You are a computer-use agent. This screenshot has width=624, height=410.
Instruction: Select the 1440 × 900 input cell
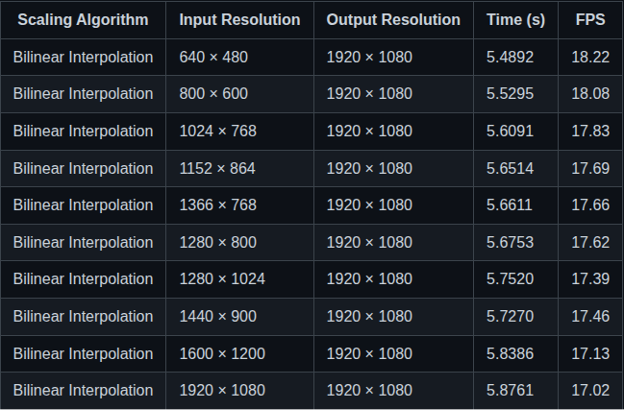pos(218,316)
